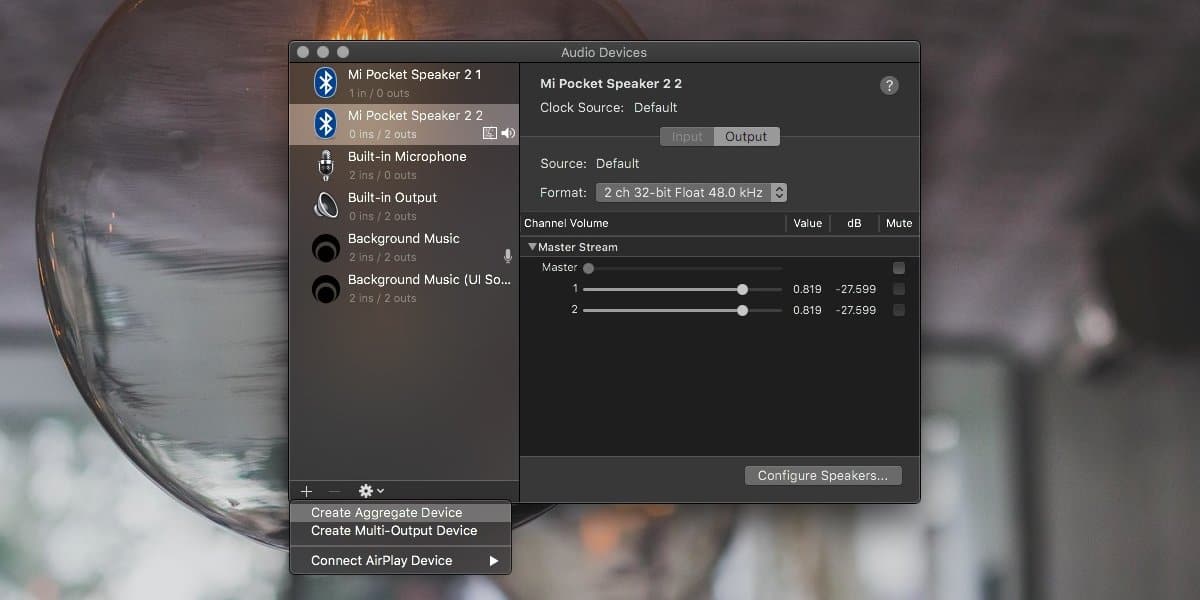Image resolution: width=1200 pixels, height=600 pixels.
Task: Click the channel 2 volume slider knob
Action: 742,310
